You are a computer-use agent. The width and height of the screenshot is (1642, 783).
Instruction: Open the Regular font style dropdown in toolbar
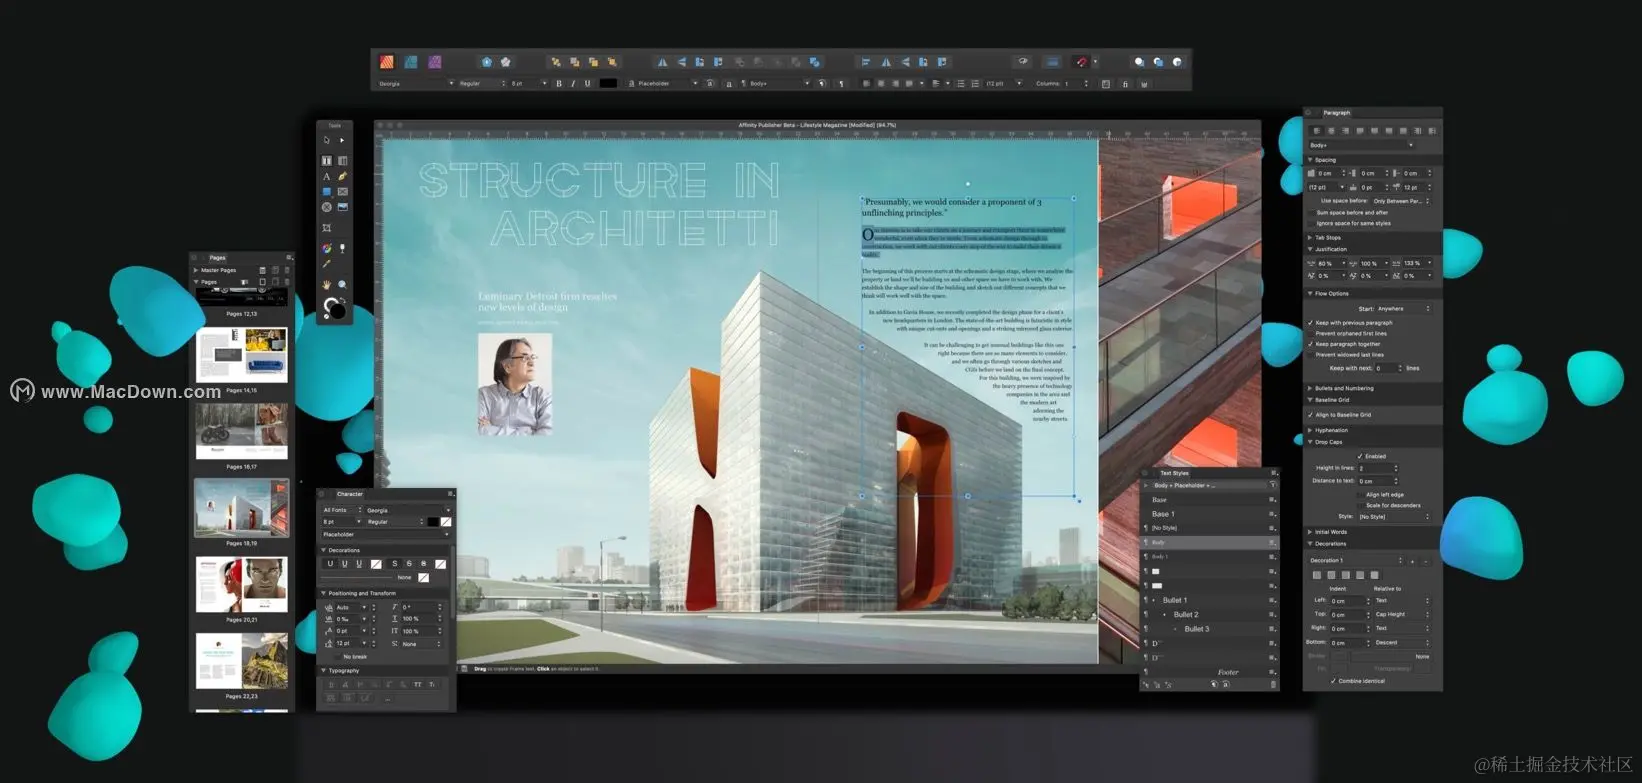coord(482,83)
